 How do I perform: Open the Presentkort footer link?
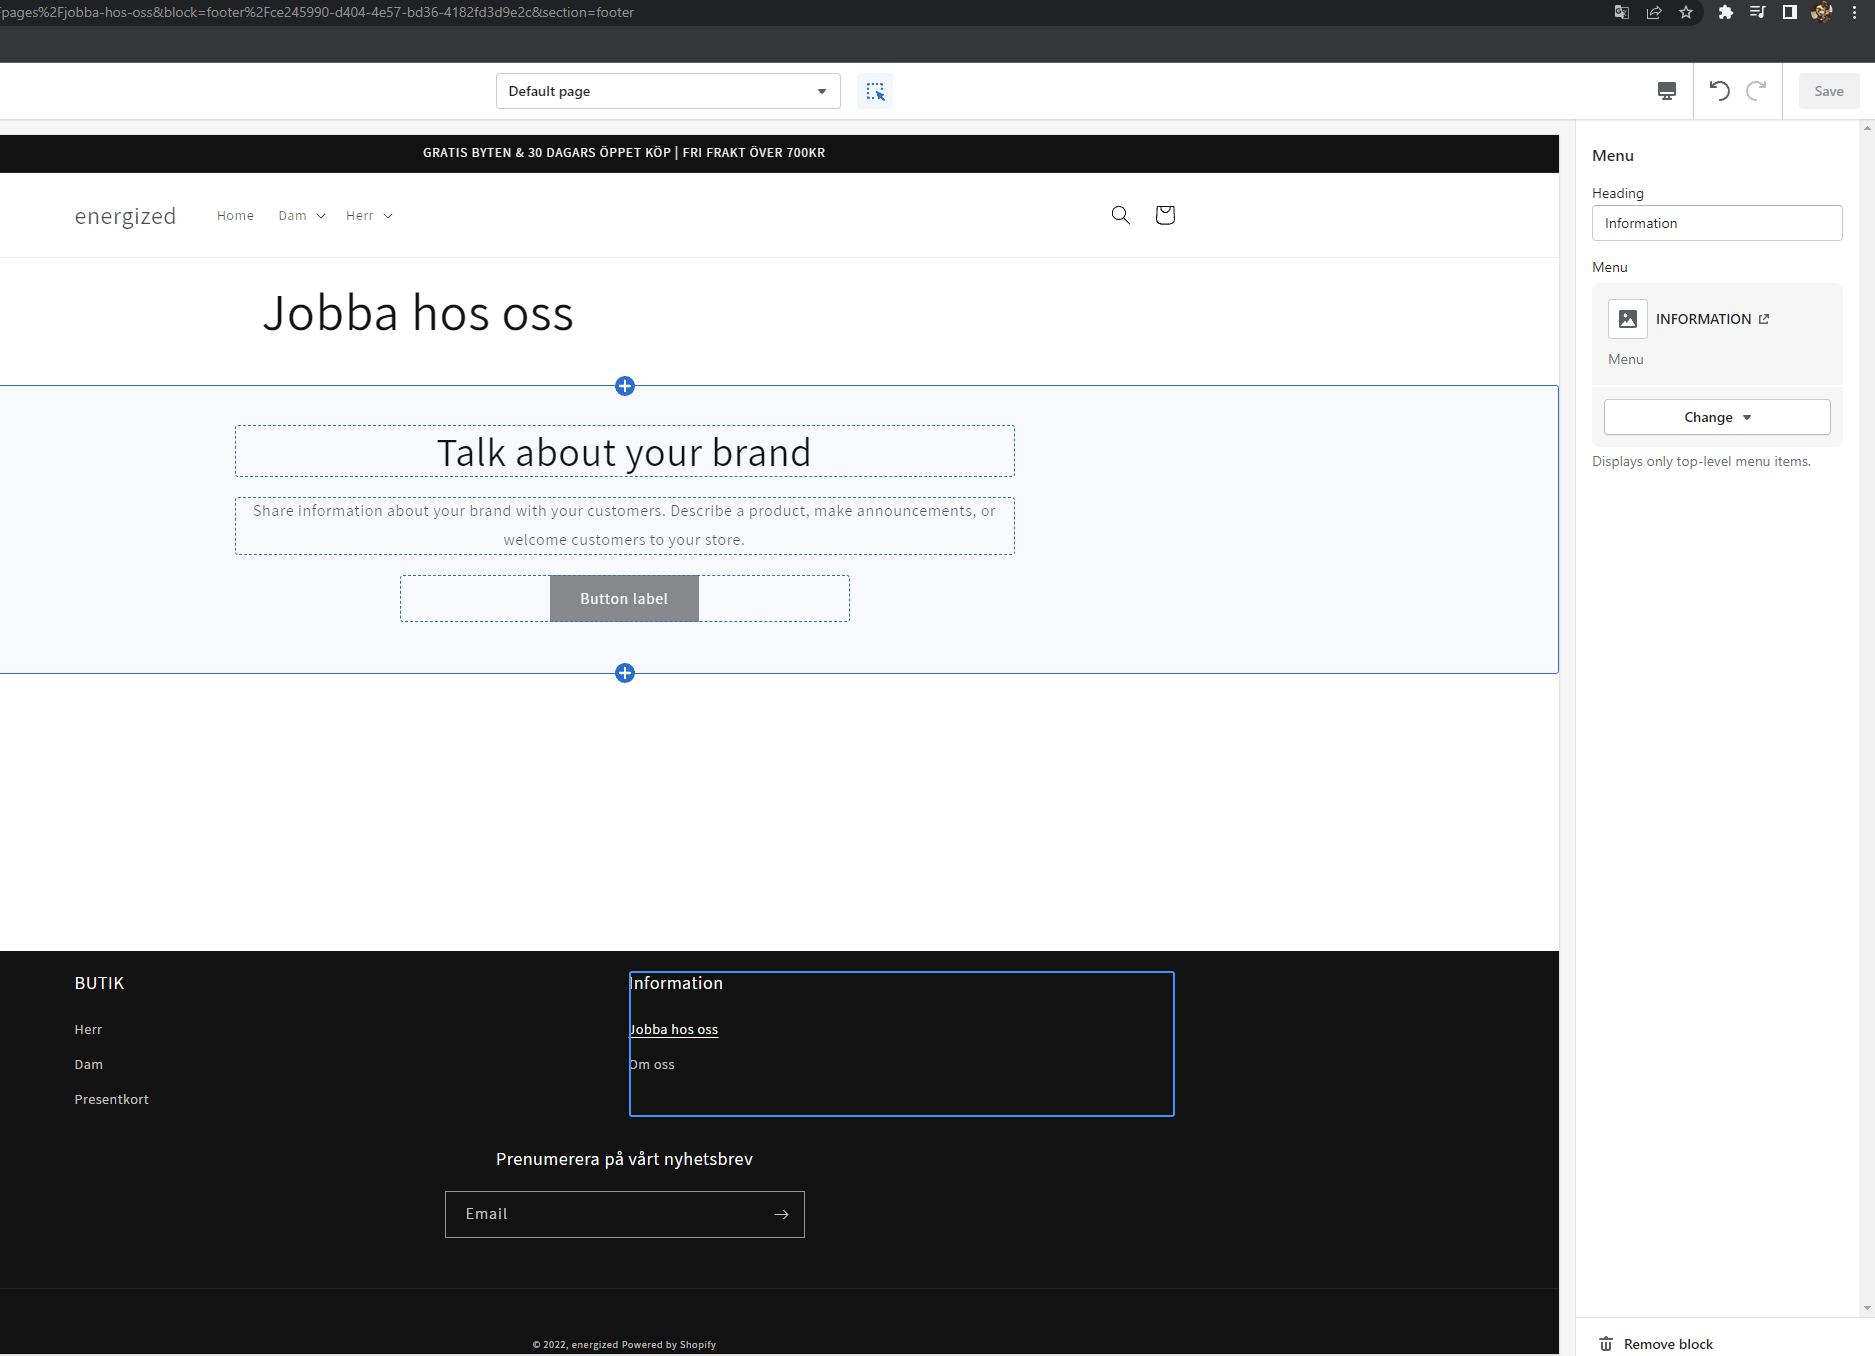111,1099
